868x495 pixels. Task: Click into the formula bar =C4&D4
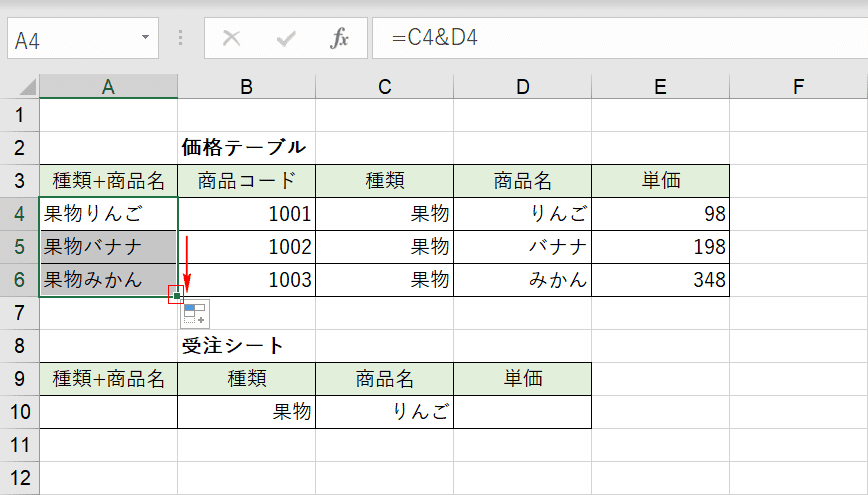pyautogui.click(x=620, y=38)
